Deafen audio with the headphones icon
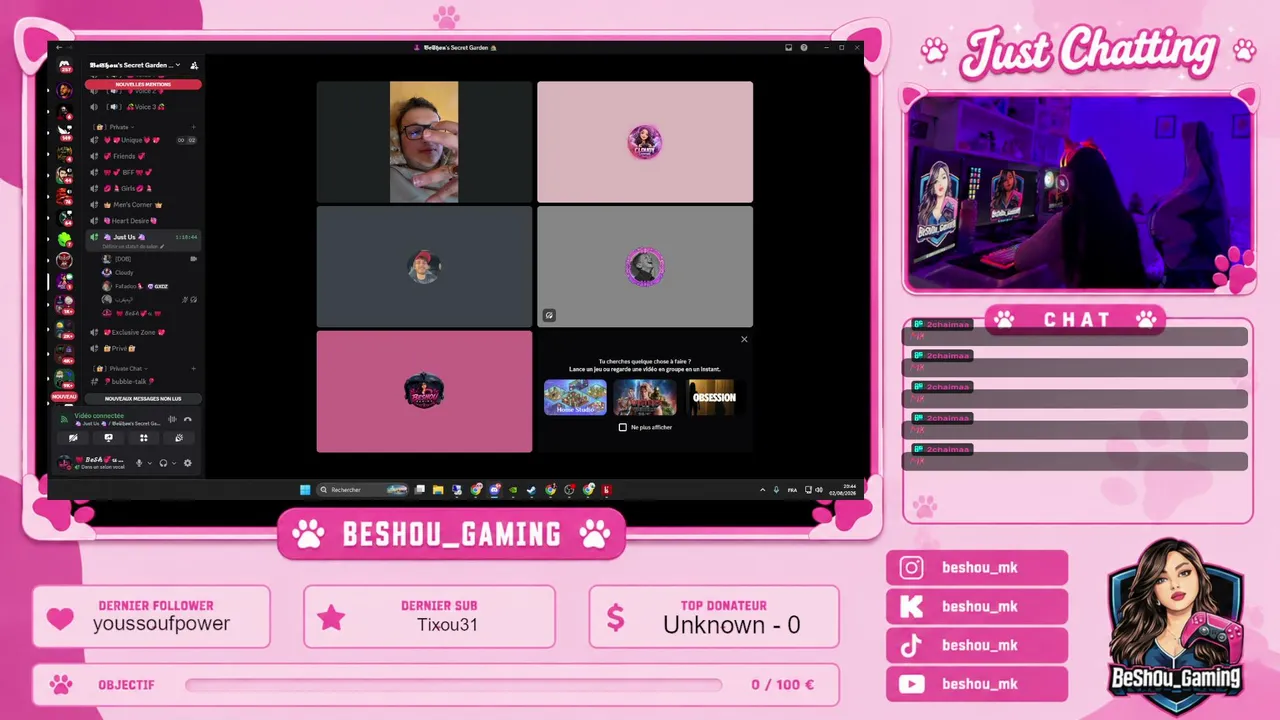The width and height of the screenshot is (1280, 720). coord(163,463)
